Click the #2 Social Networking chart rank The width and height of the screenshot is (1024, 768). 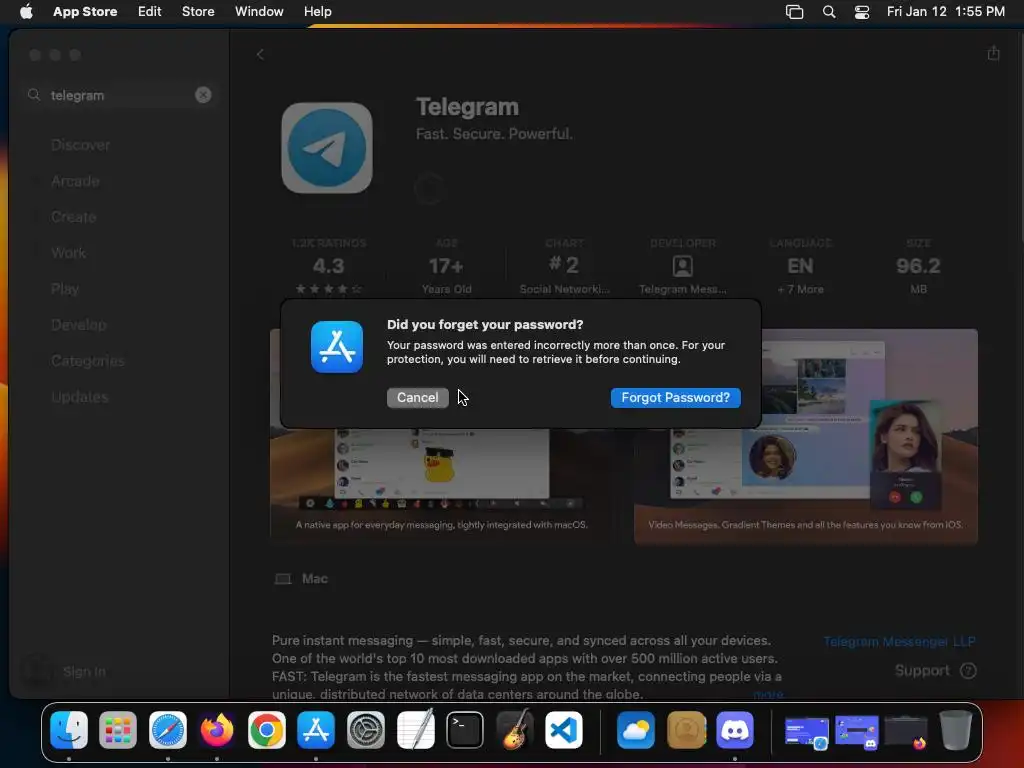[x=564, y=265]
